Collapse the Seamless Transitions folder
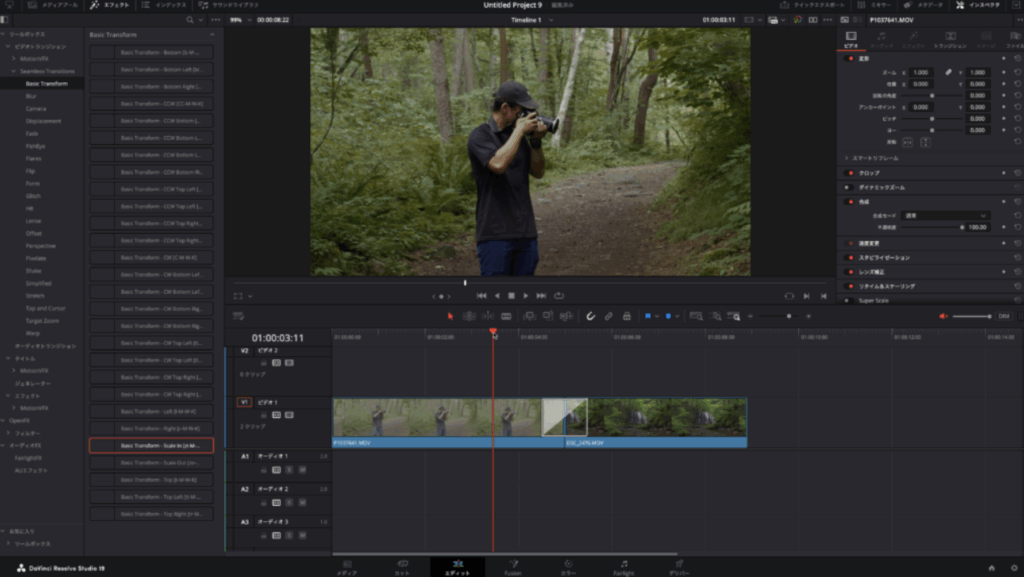This screenshot has height=577, width=1024. pos(14,71)
